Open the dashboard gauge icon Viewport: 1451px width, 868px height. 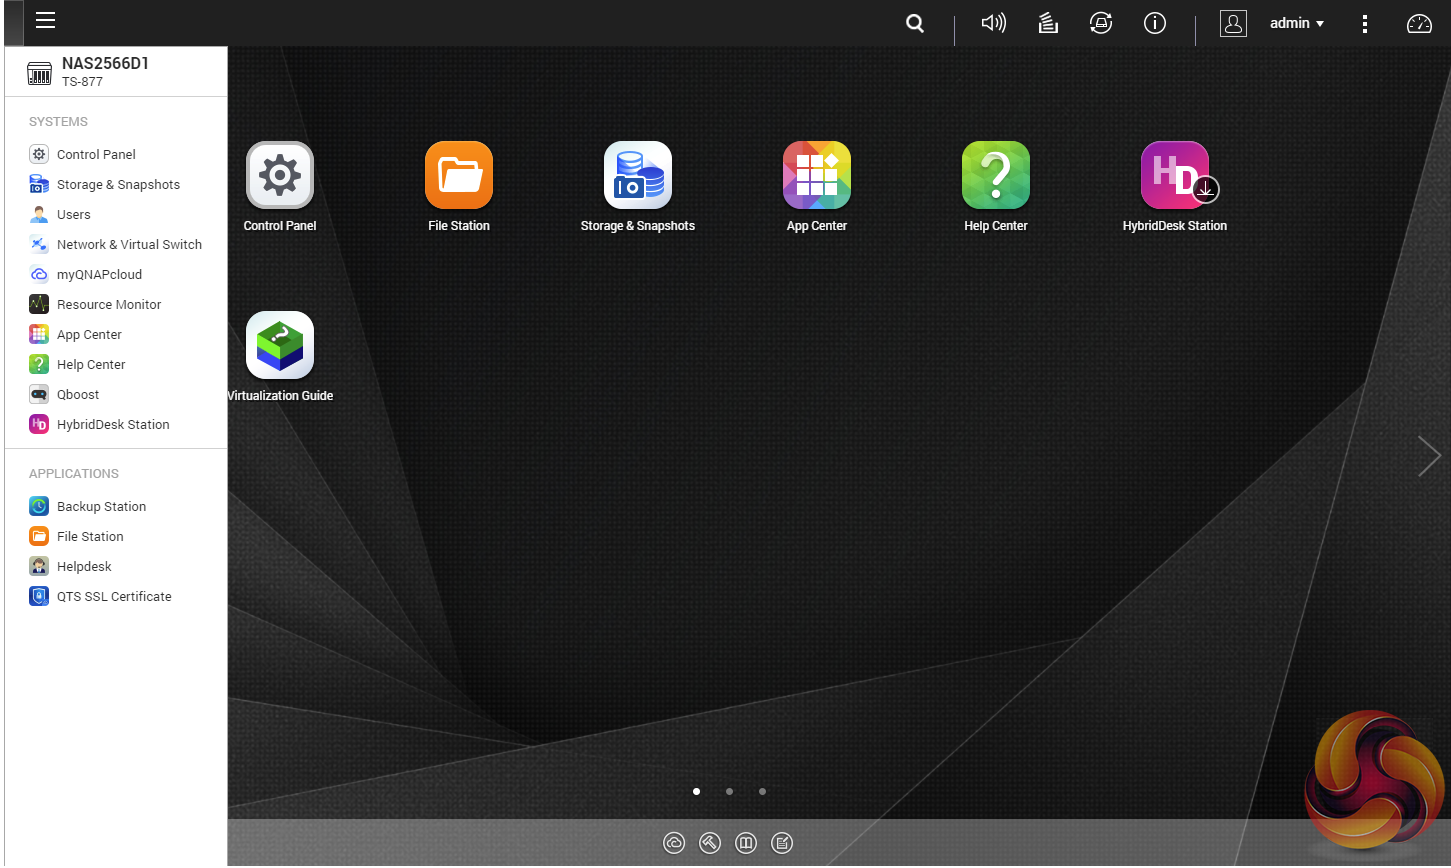tap(1420, 23)
